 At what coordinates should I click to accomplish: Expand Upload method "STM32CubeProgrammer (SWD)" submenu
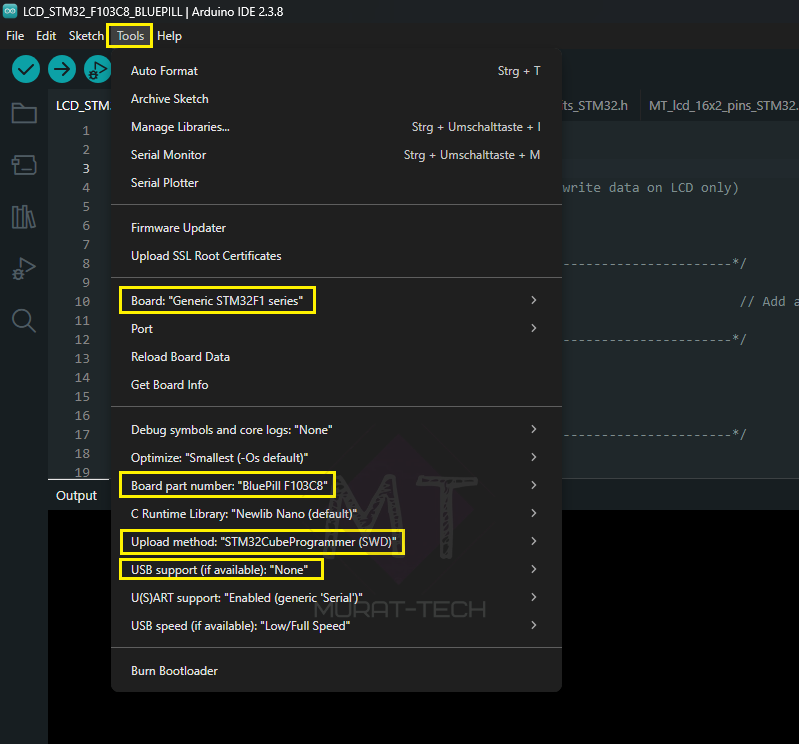[x=336, y=542]
